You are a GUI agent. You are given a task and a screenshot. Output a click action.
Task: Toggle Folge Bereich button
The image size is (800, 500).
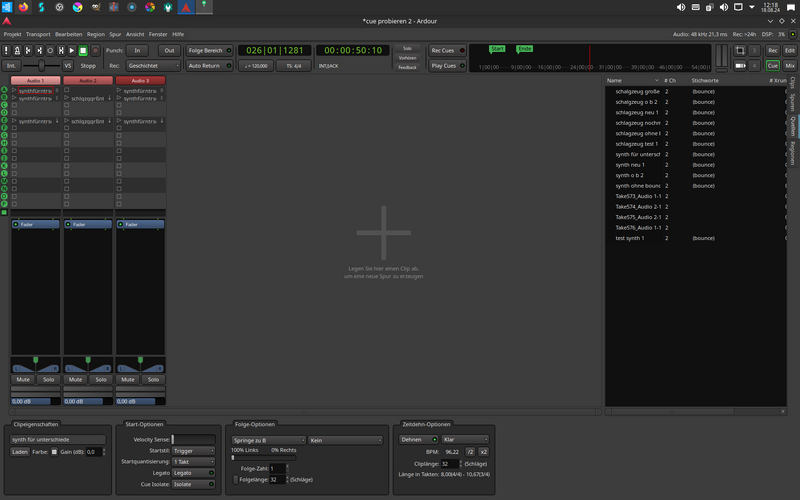209,51
